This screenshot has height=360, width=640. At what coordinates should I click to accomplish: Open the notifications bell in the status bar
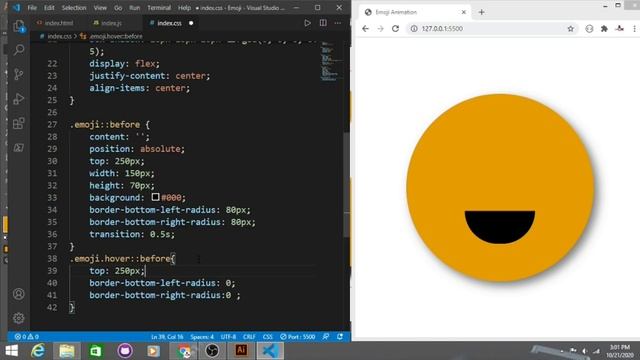[x=340, y=337]
